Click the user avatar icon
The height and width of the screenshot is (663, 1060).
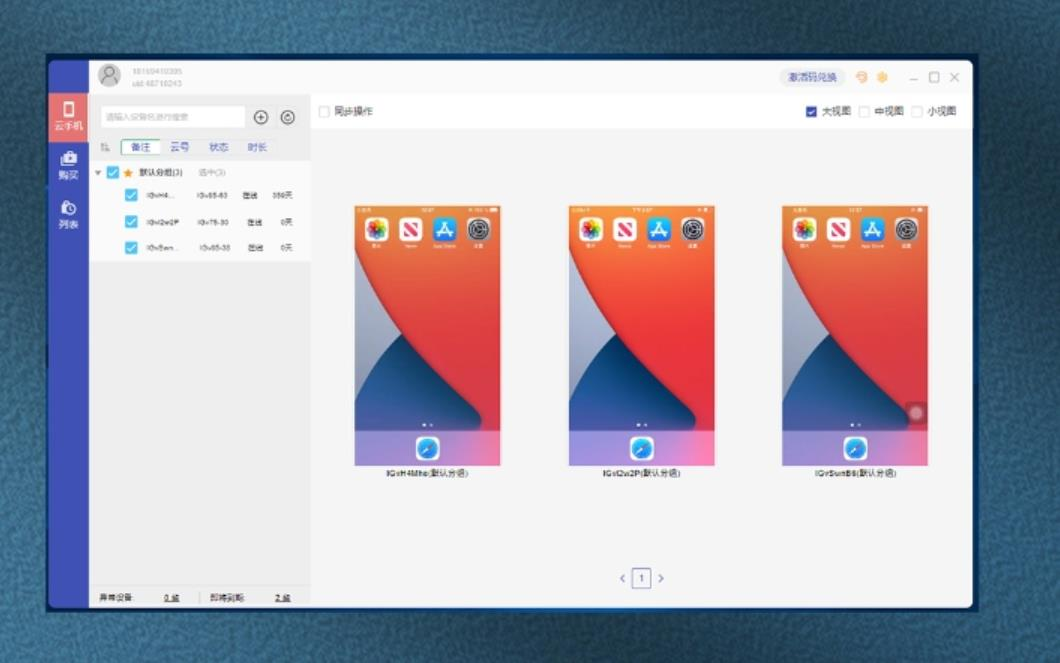109,76
